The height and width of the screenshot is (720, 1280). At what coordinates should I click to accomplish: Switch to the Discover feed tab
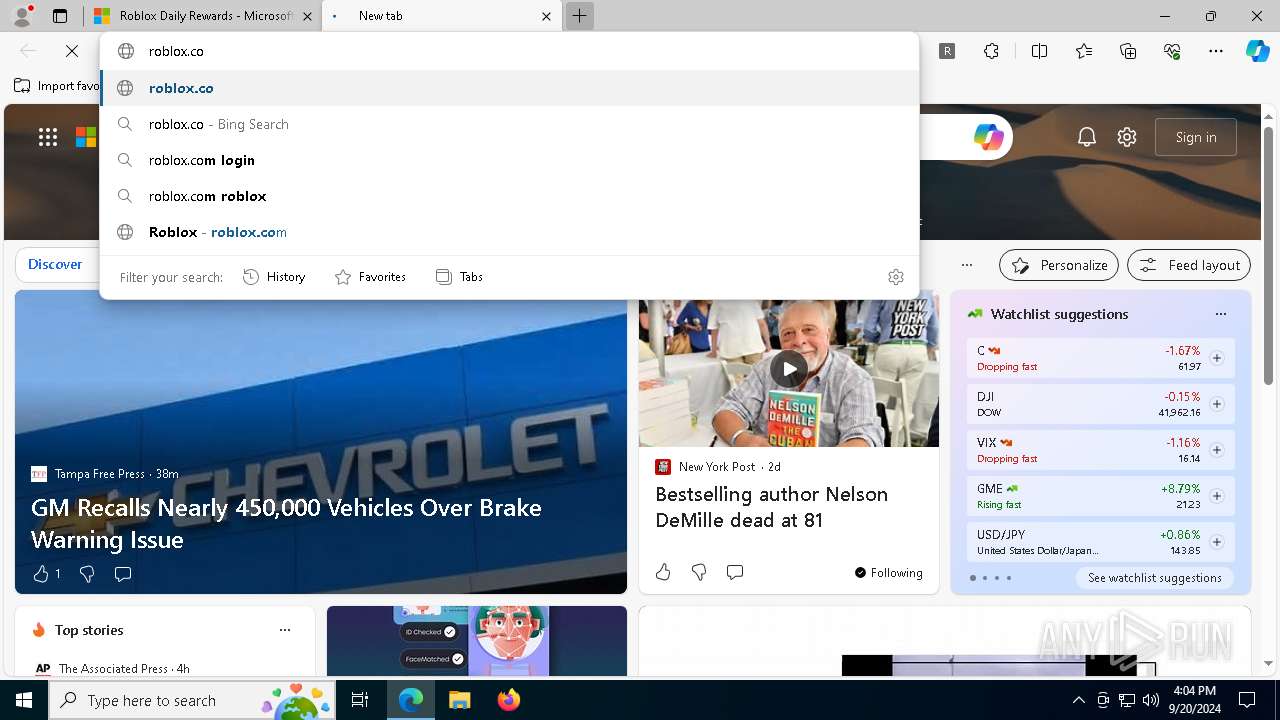coord(55,264)
